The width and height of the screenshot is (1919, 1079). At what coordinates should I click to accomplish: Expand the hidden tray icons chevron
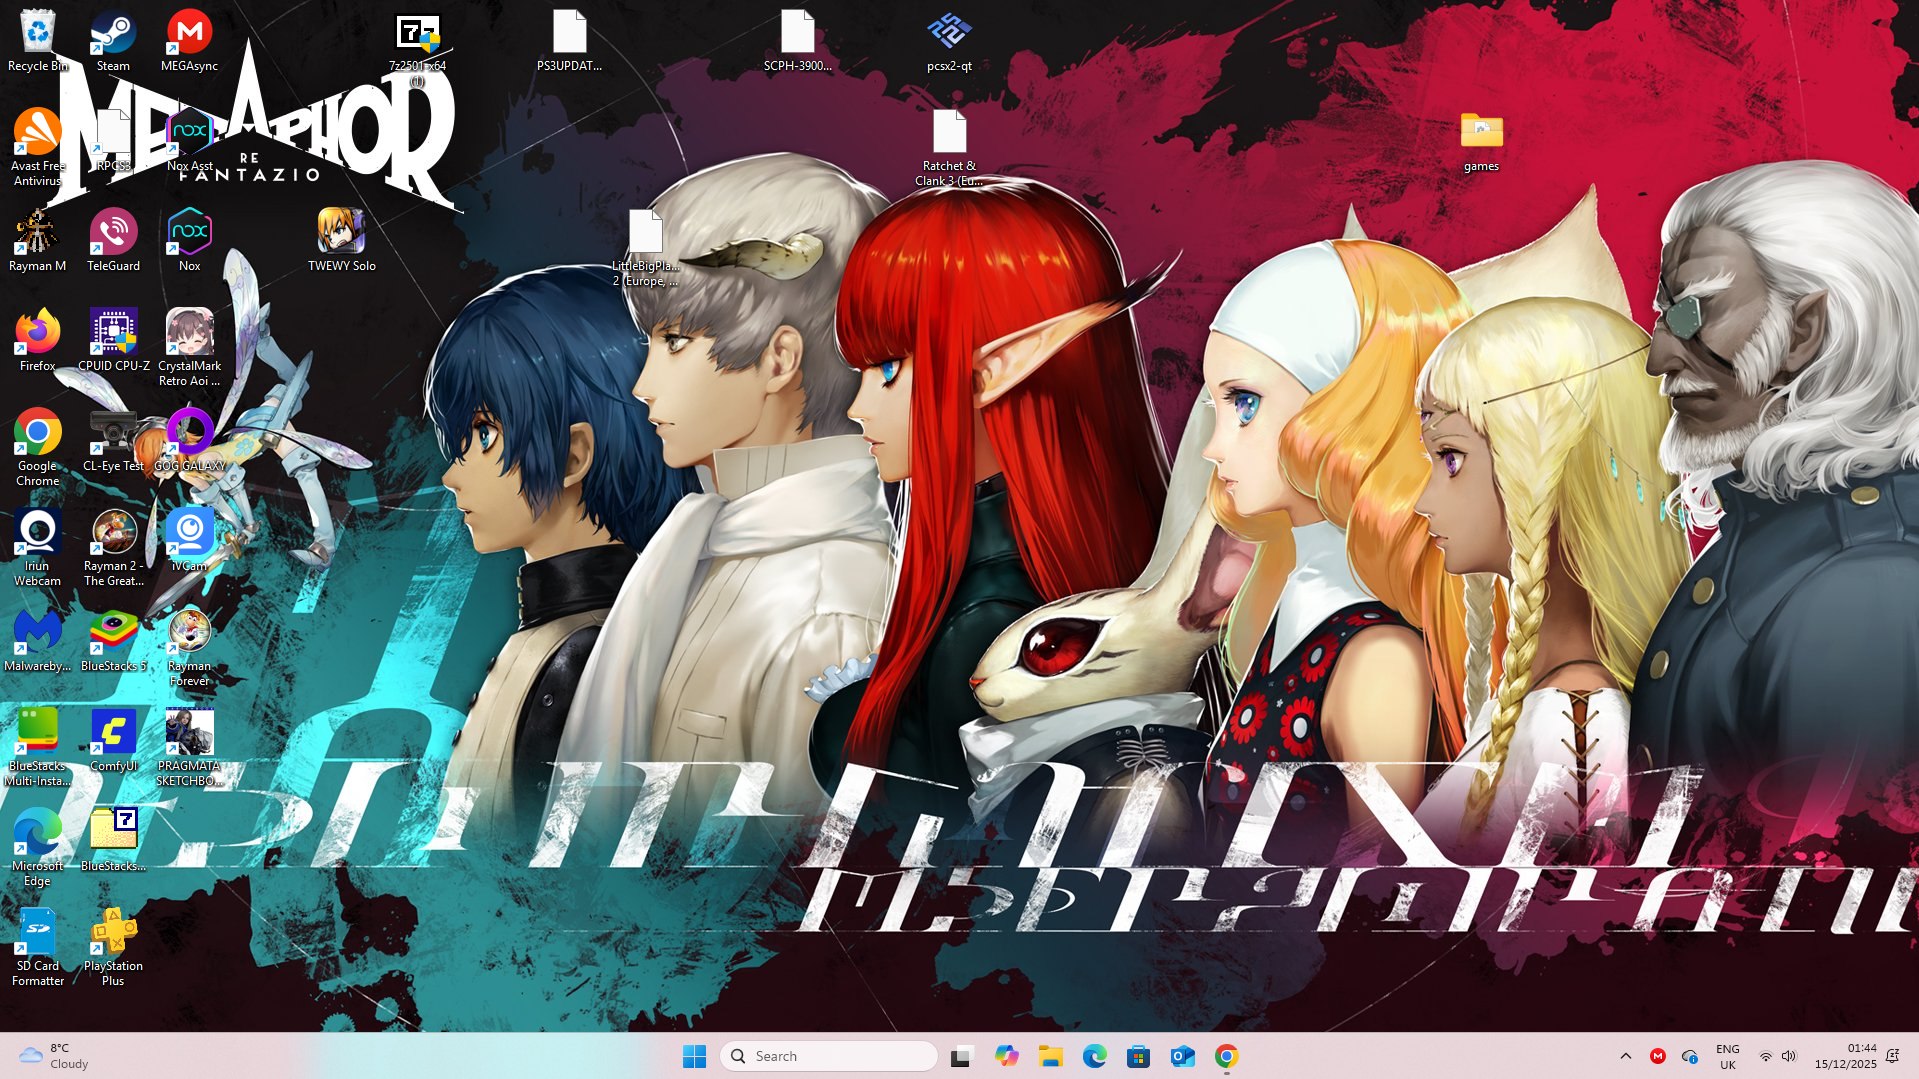1626,1056
